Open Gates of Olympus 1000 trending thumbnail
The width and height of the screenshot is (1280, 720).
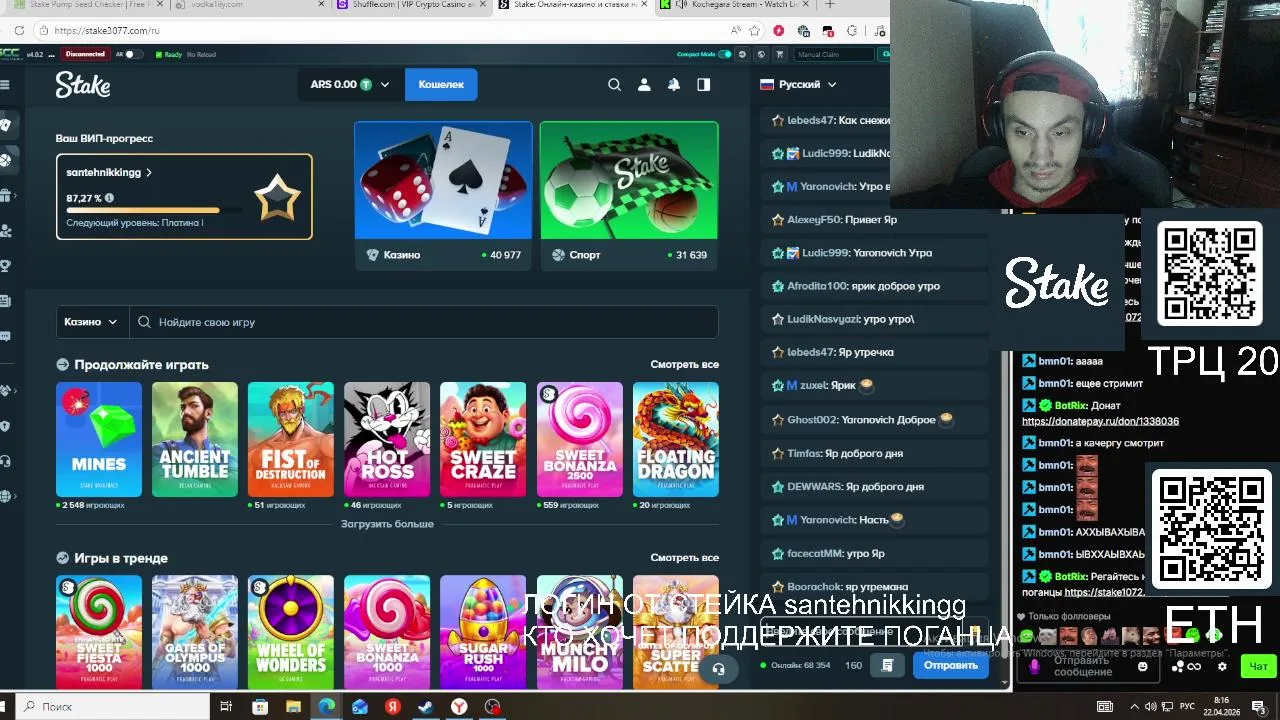[x=195, y=632]
